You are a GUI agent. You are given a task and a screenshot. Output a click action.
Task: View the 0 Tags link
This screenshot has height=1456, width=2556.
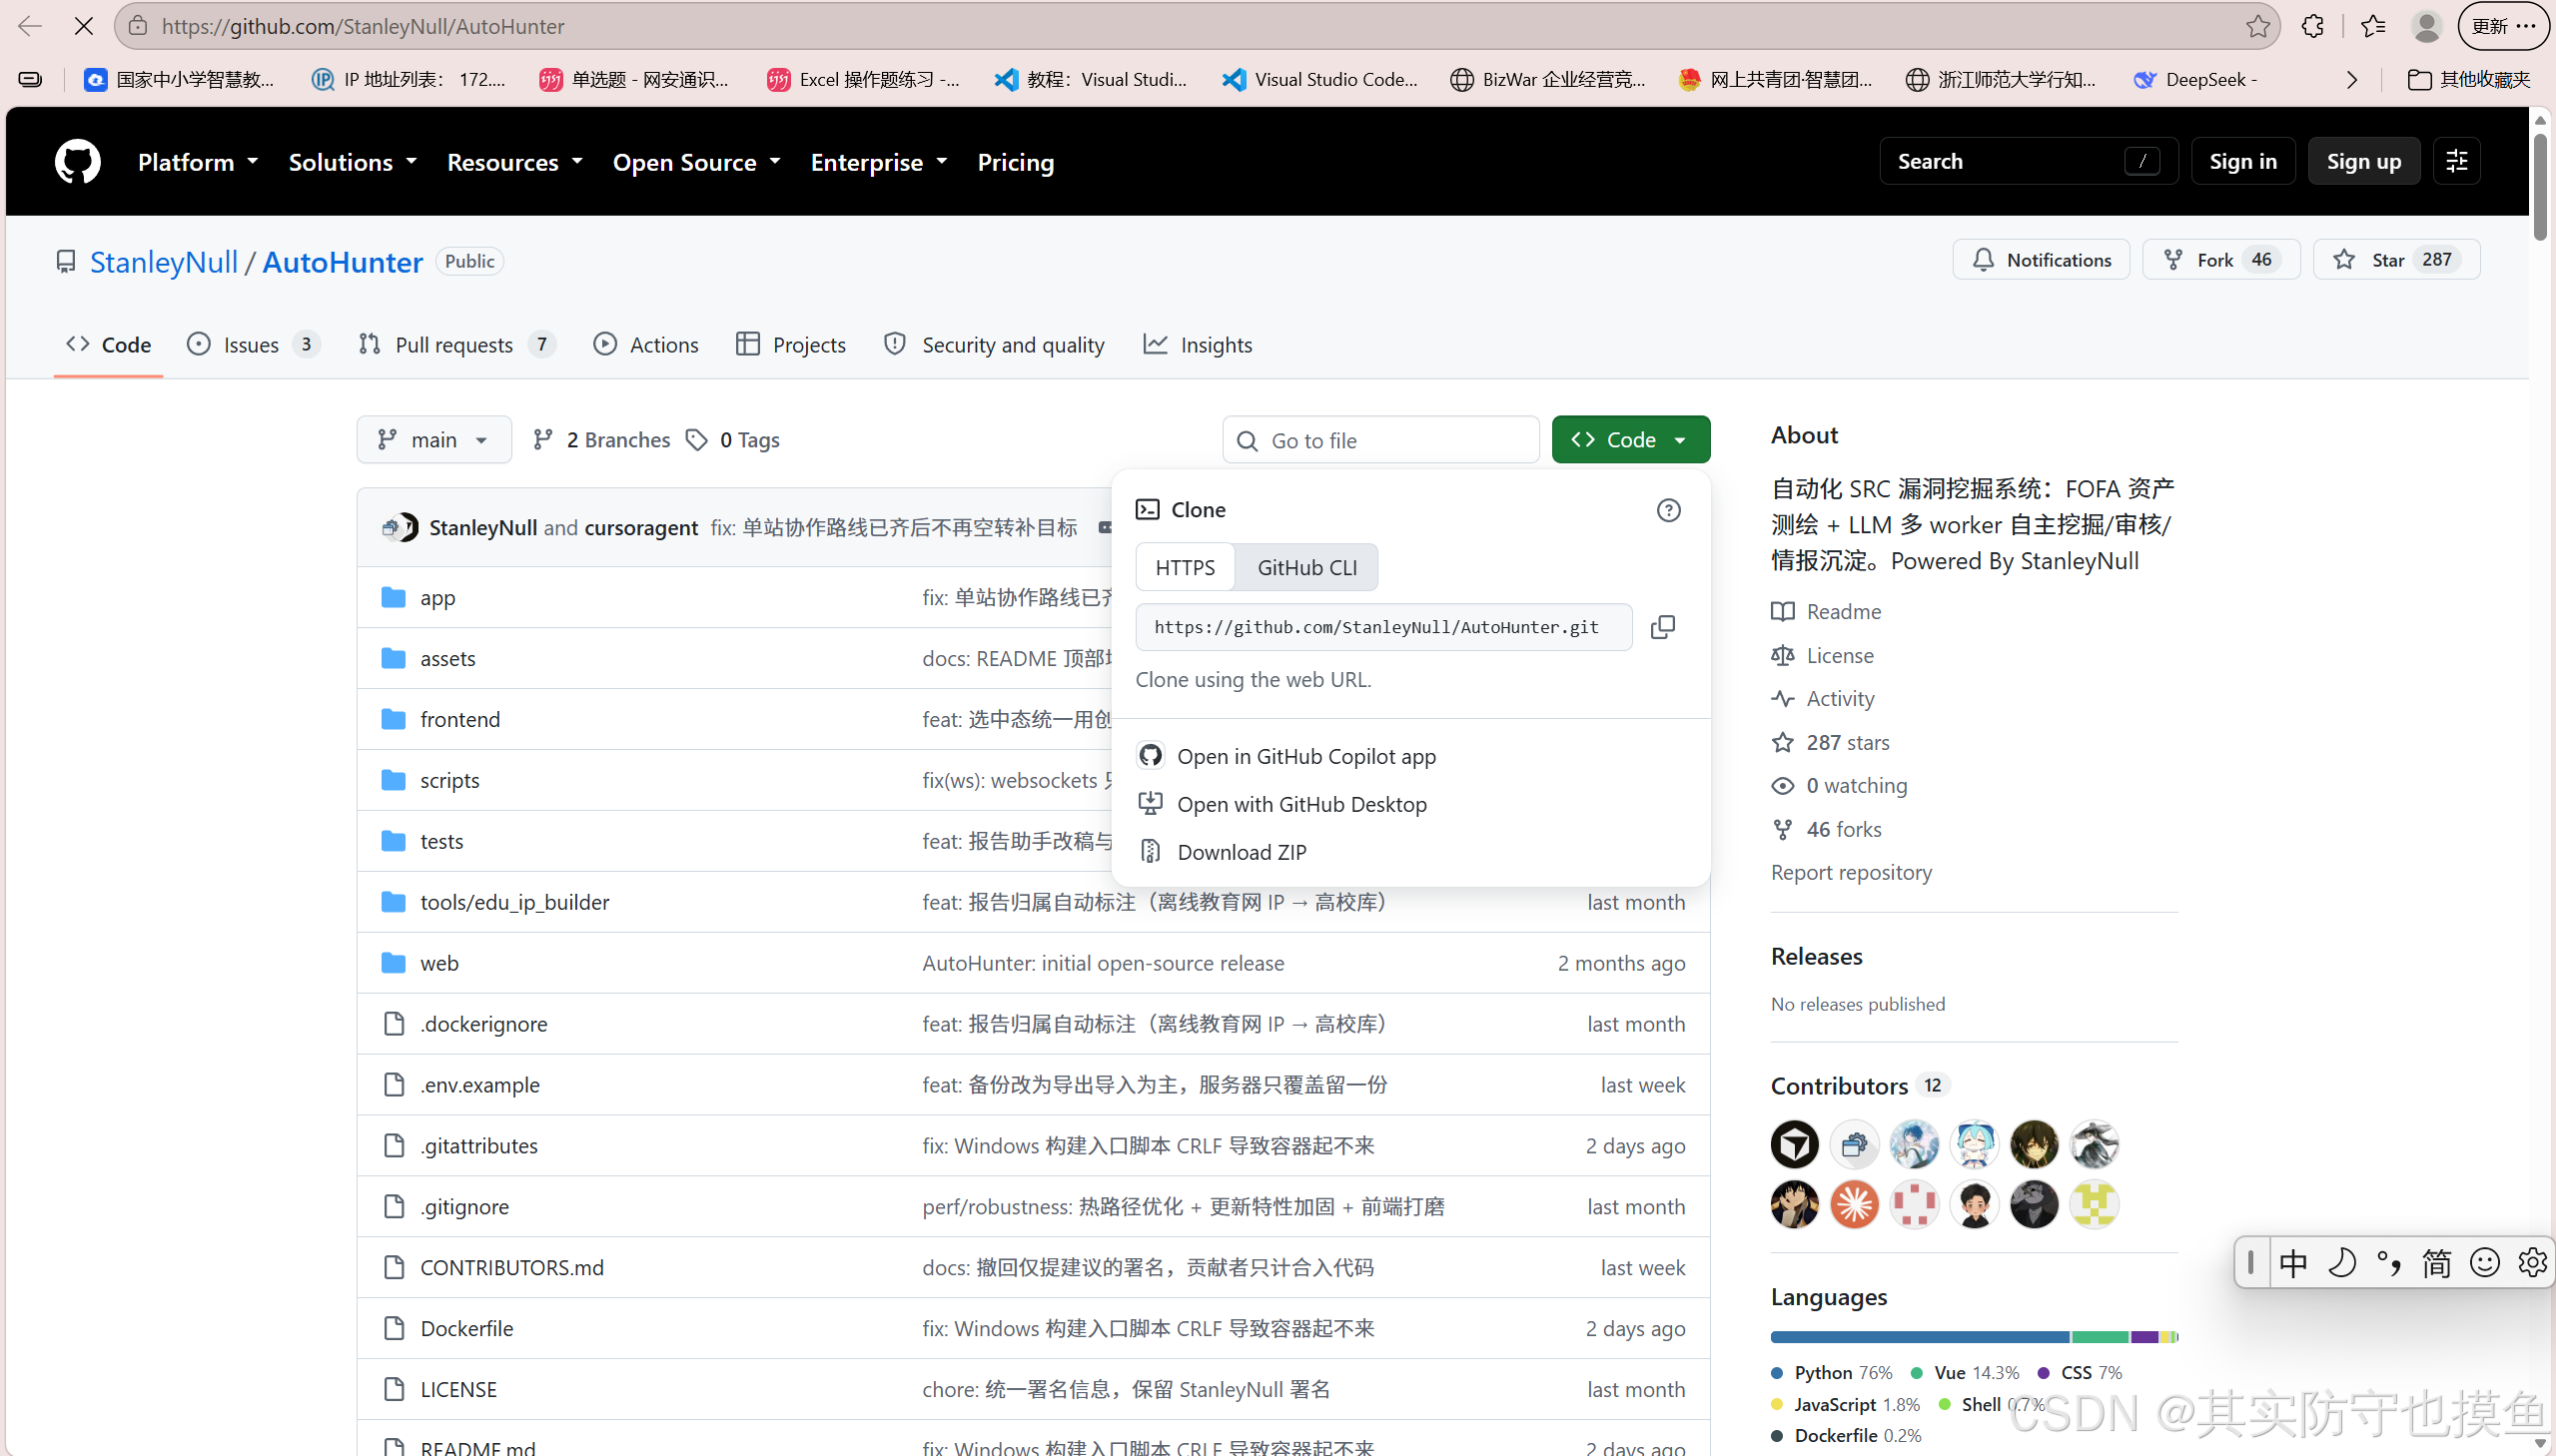click(733, 440)
